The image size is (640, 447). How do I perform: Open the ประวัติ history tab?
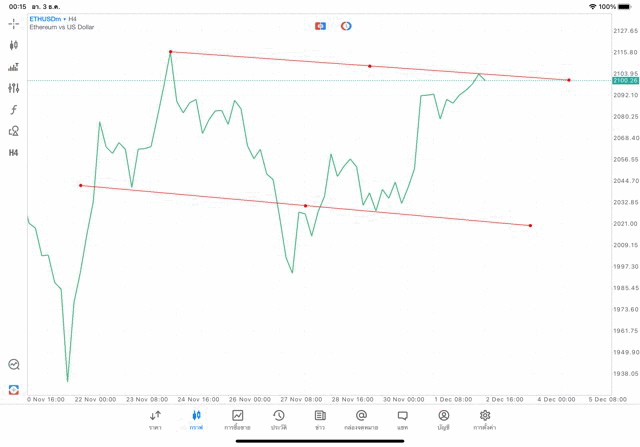pyautogui.click(x=279, y=420)
